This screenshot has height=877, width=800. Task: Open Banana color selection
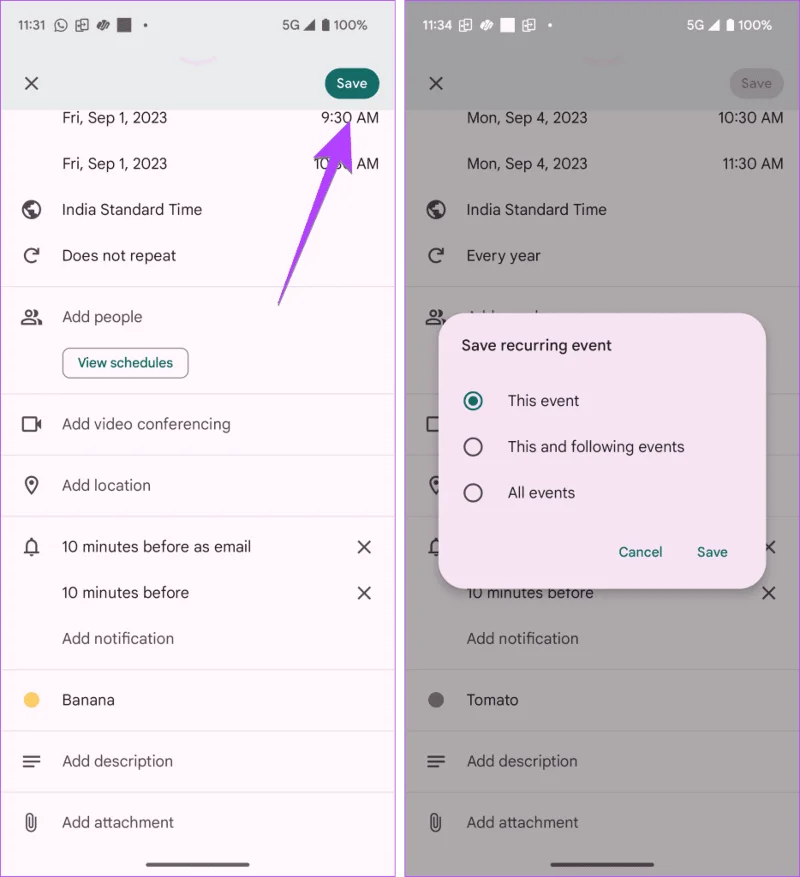point(88,700)
